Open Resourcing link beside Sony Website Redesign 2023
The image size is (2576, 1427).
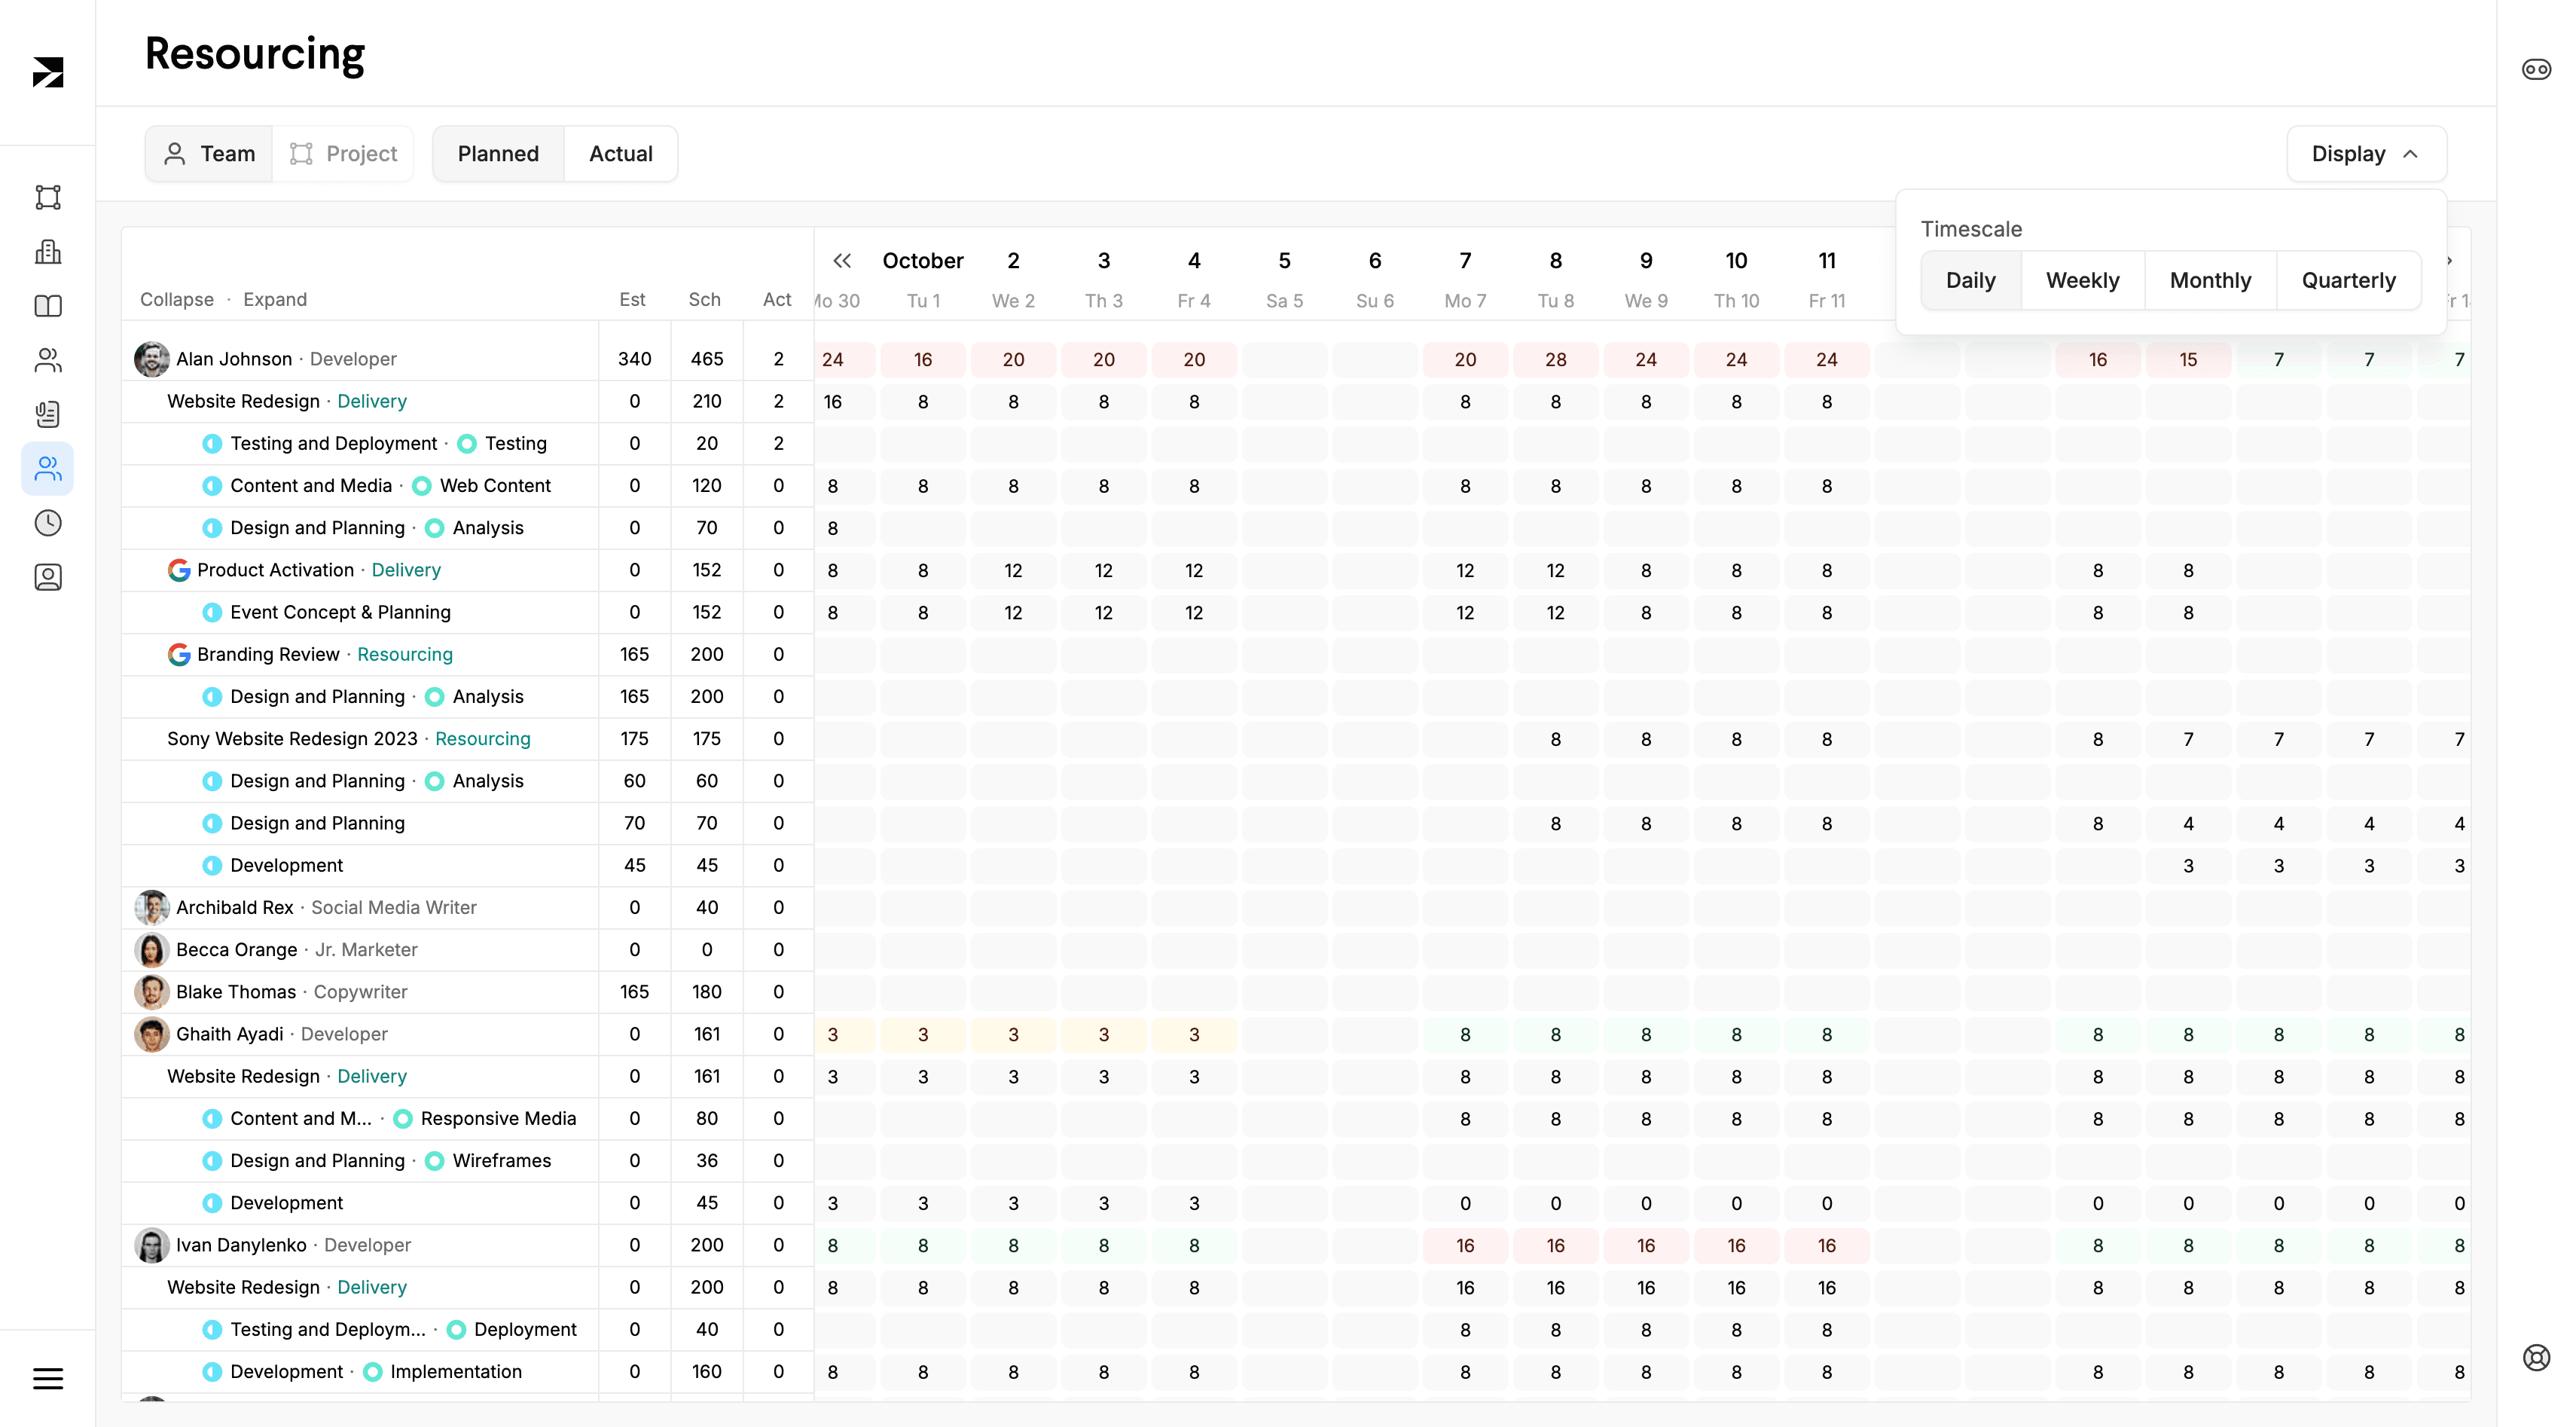point(483,739)
